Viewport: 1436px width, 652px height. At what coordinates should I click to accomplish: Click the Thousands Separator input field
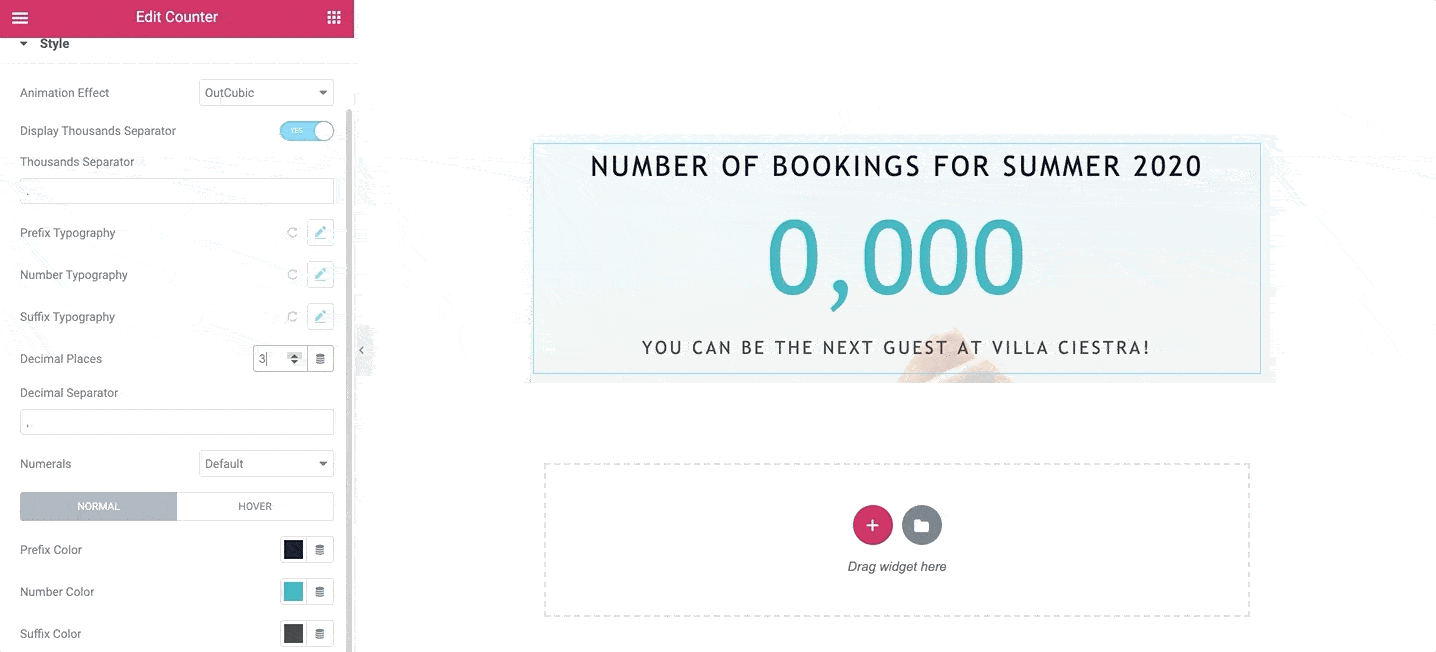click(177, 191)
